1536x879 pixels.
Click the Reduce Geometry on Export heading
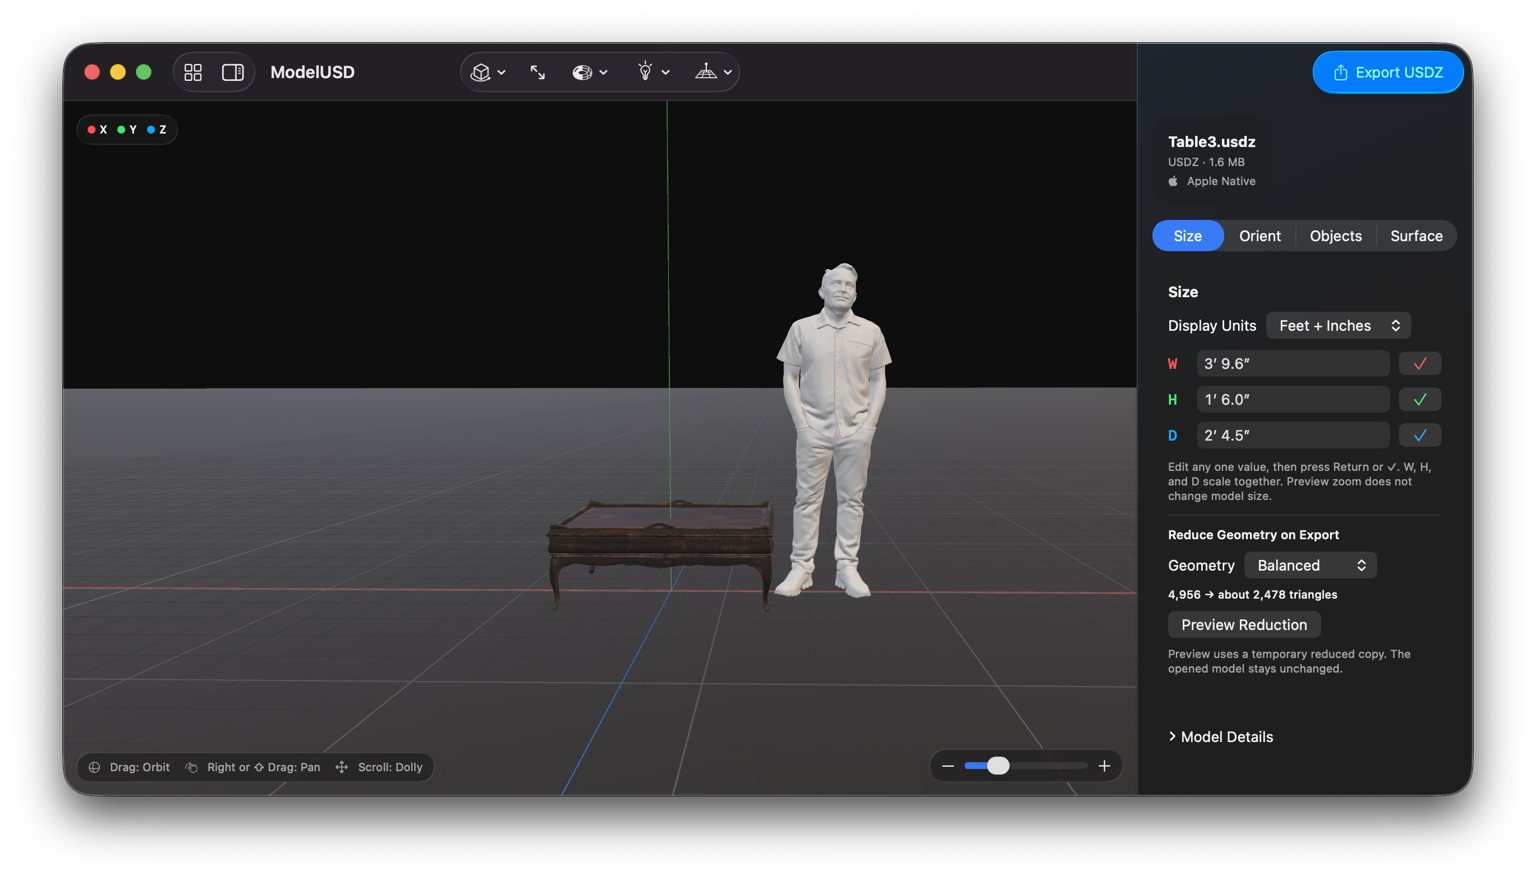point(1253,535)
